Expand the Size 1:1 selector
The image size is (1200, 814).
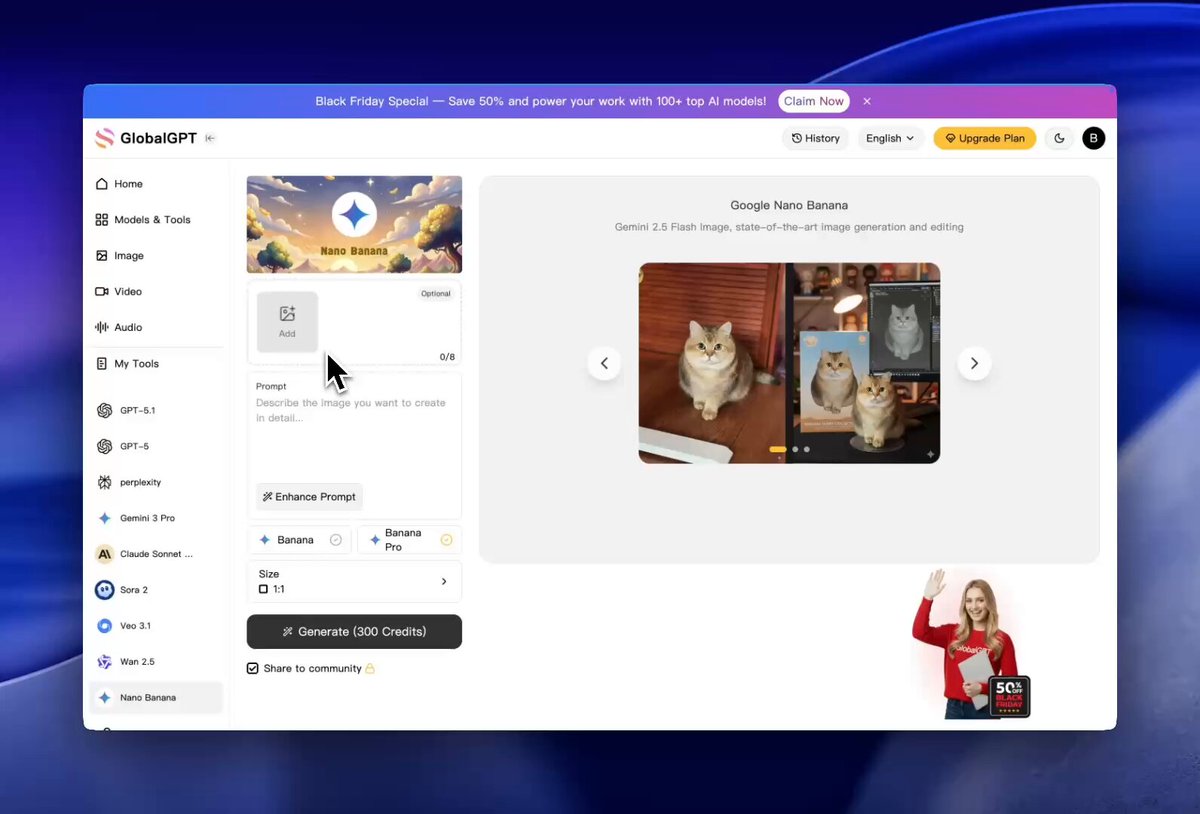coord(354,582)
